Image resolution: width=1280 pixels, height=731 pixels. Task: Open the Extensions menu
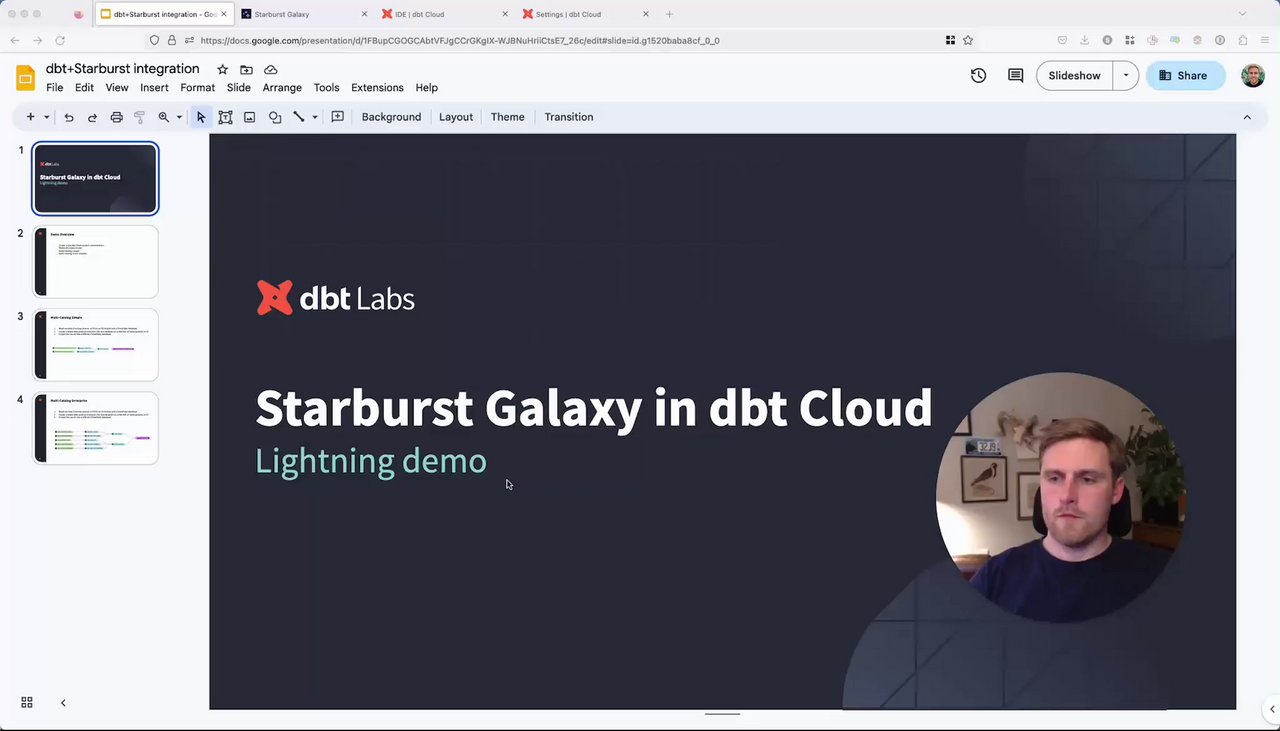click(x=377, y=88)
